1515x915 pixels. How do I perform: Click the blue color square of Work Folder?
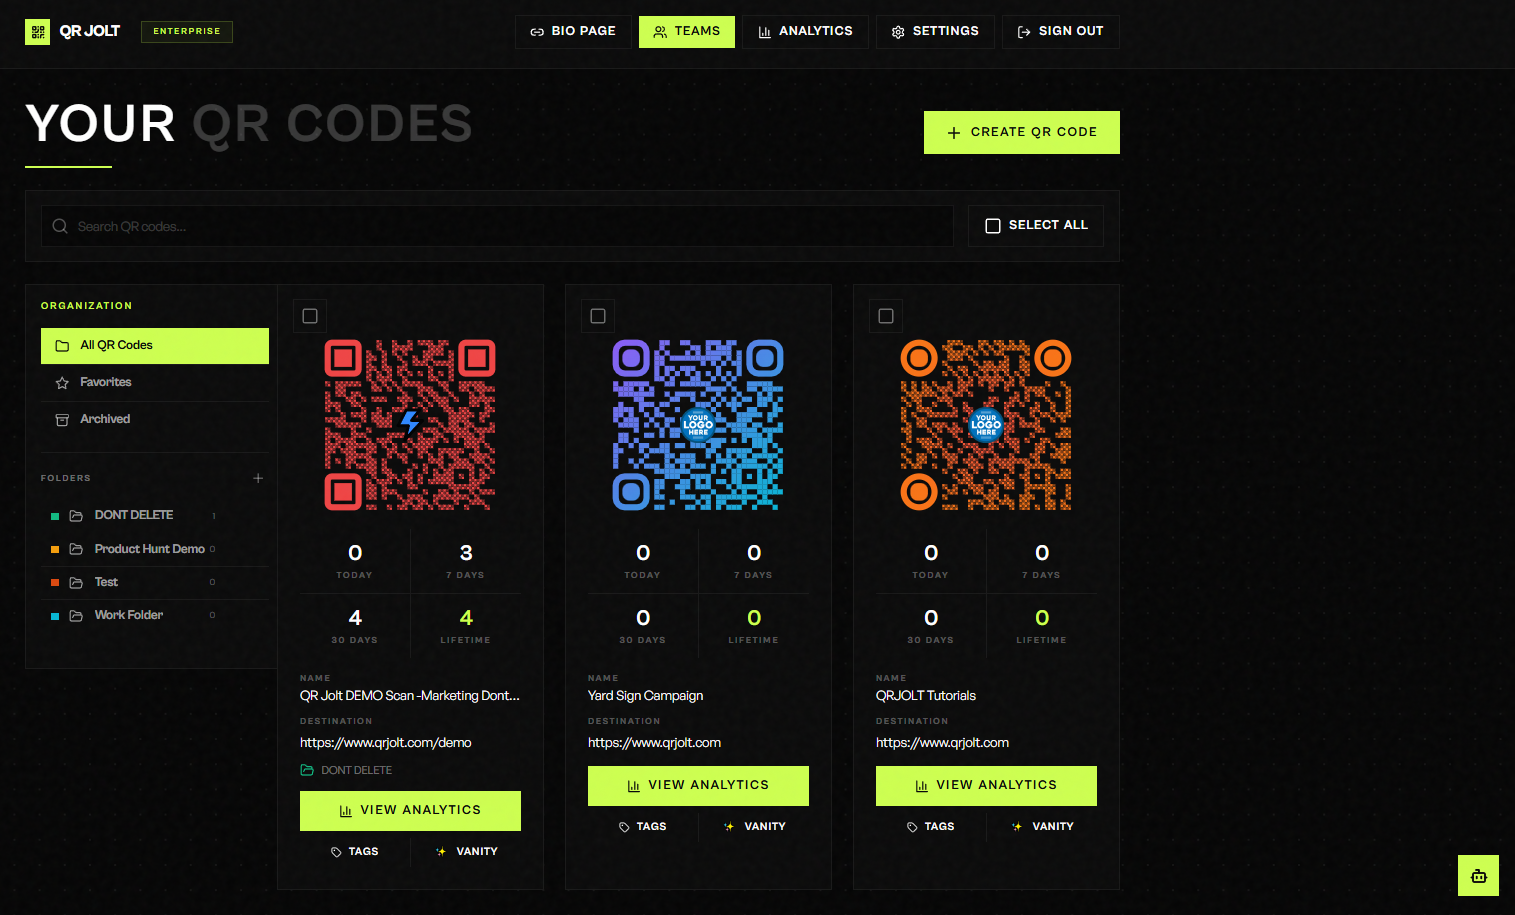click(55, 615)
